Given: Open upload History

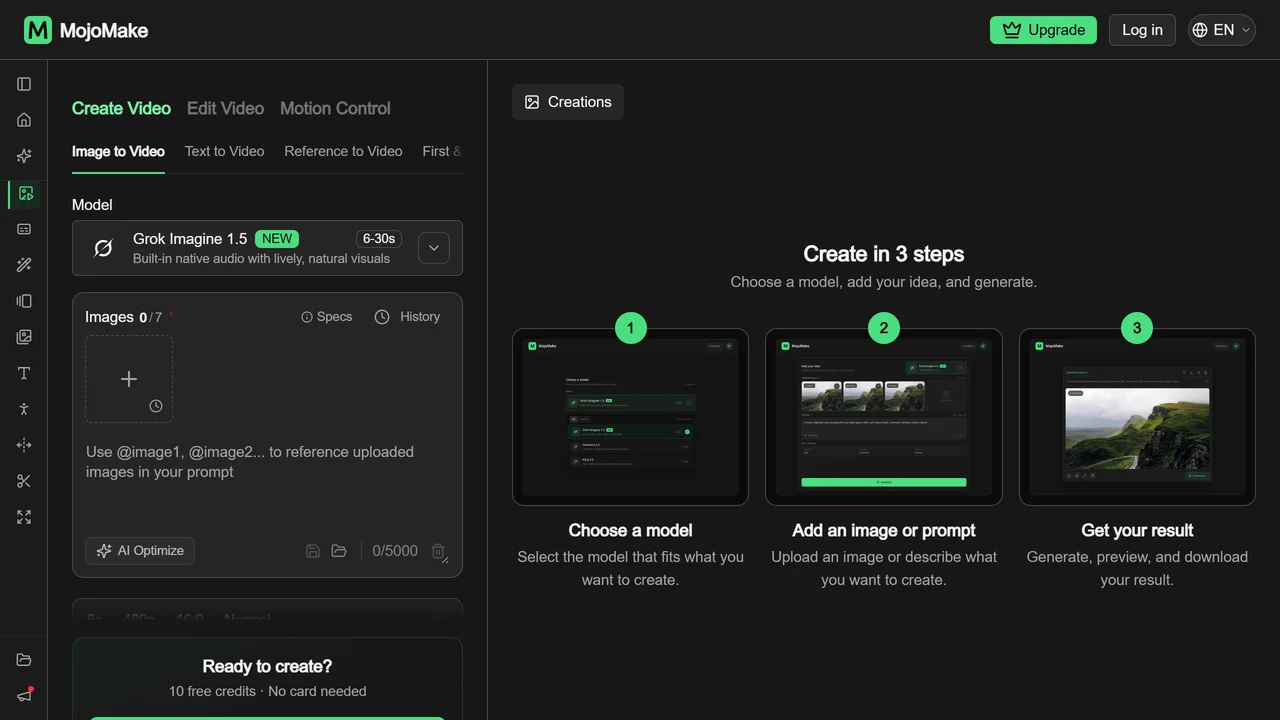Looking at the screenshot, I should tap(407, 317).
